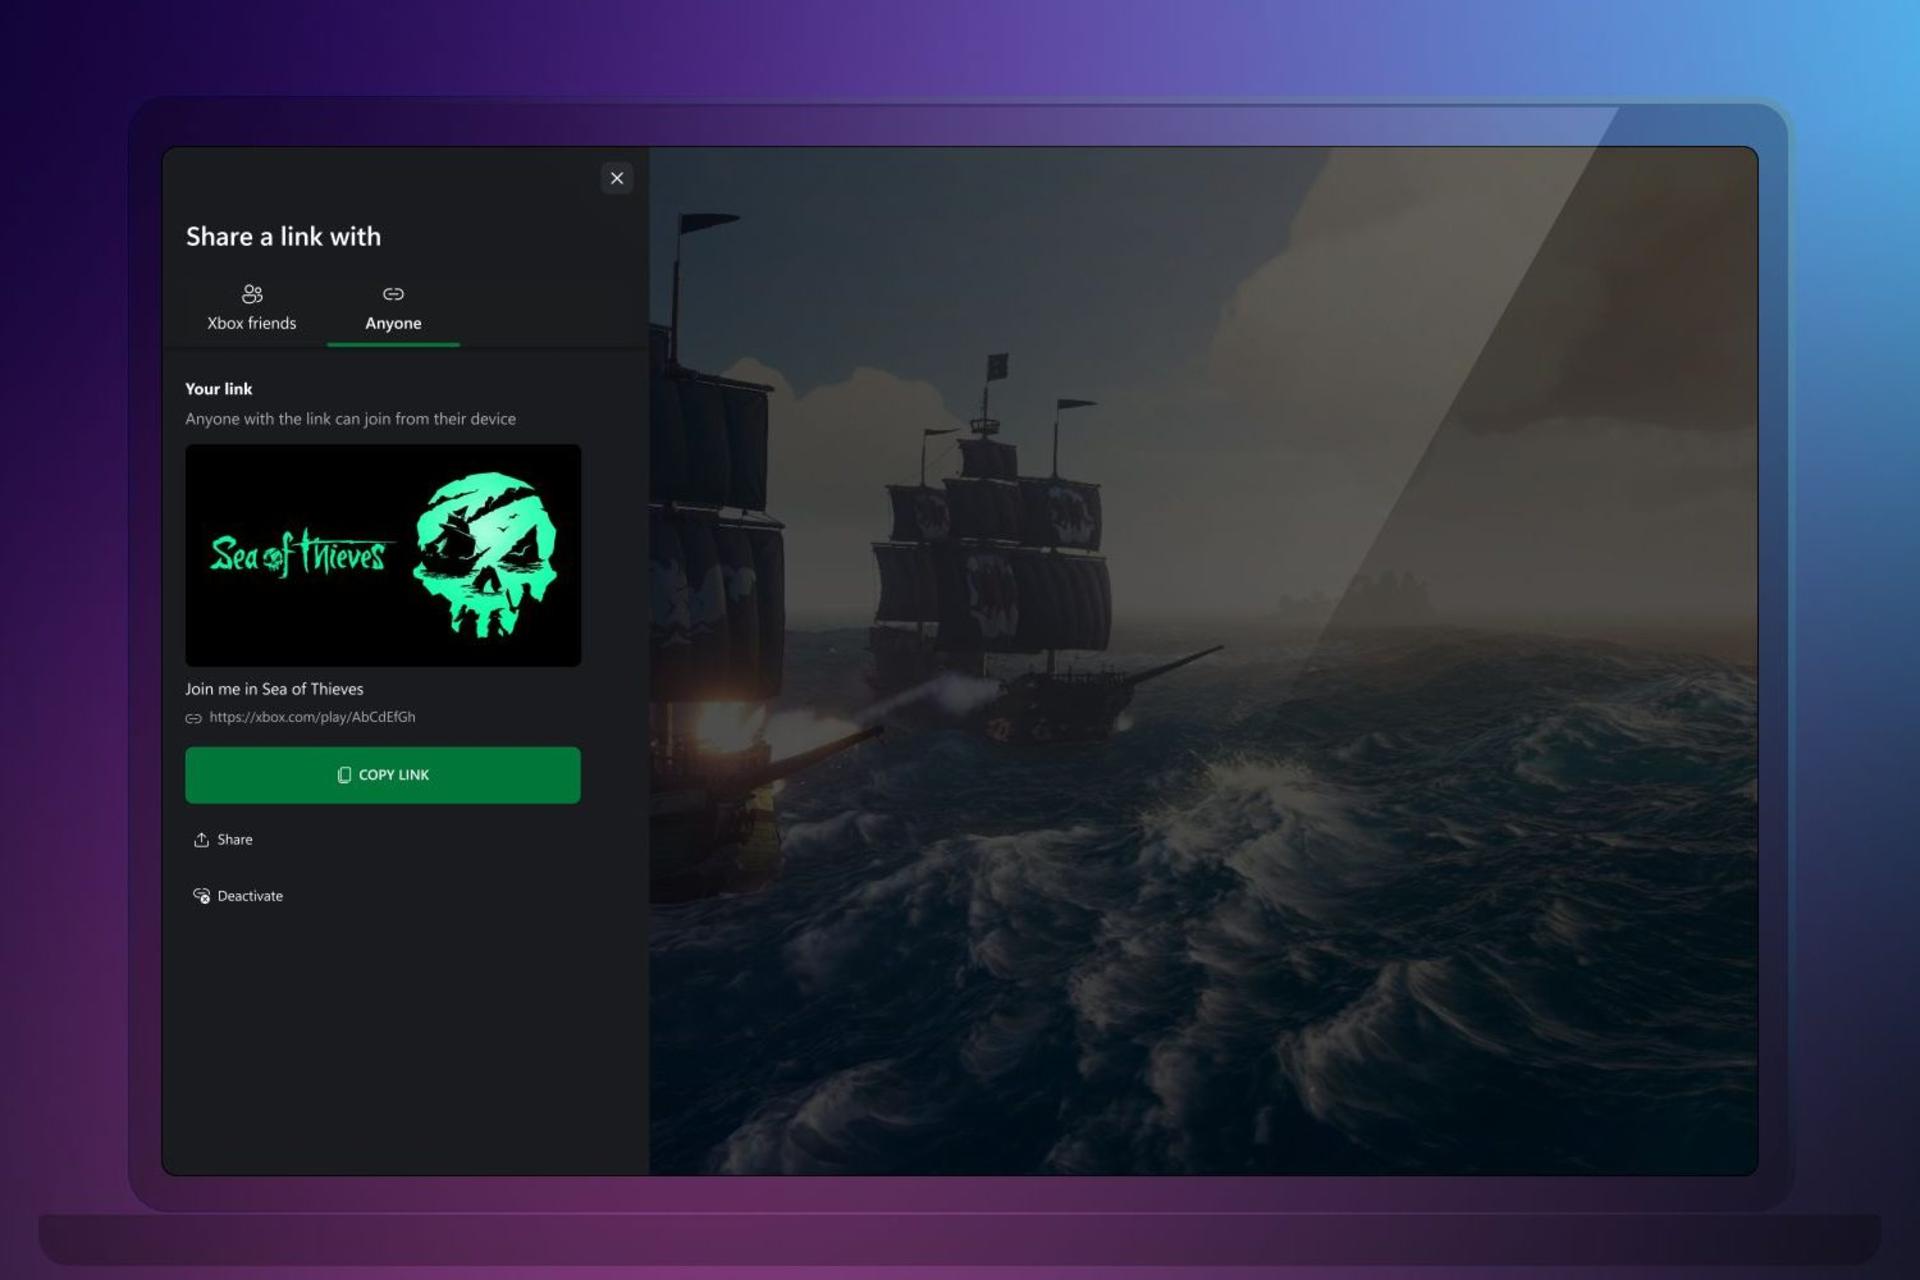The width and height of the screenshot is (1920, 1280).
Task: Select the Anyone tab
Action: point(393,308)
